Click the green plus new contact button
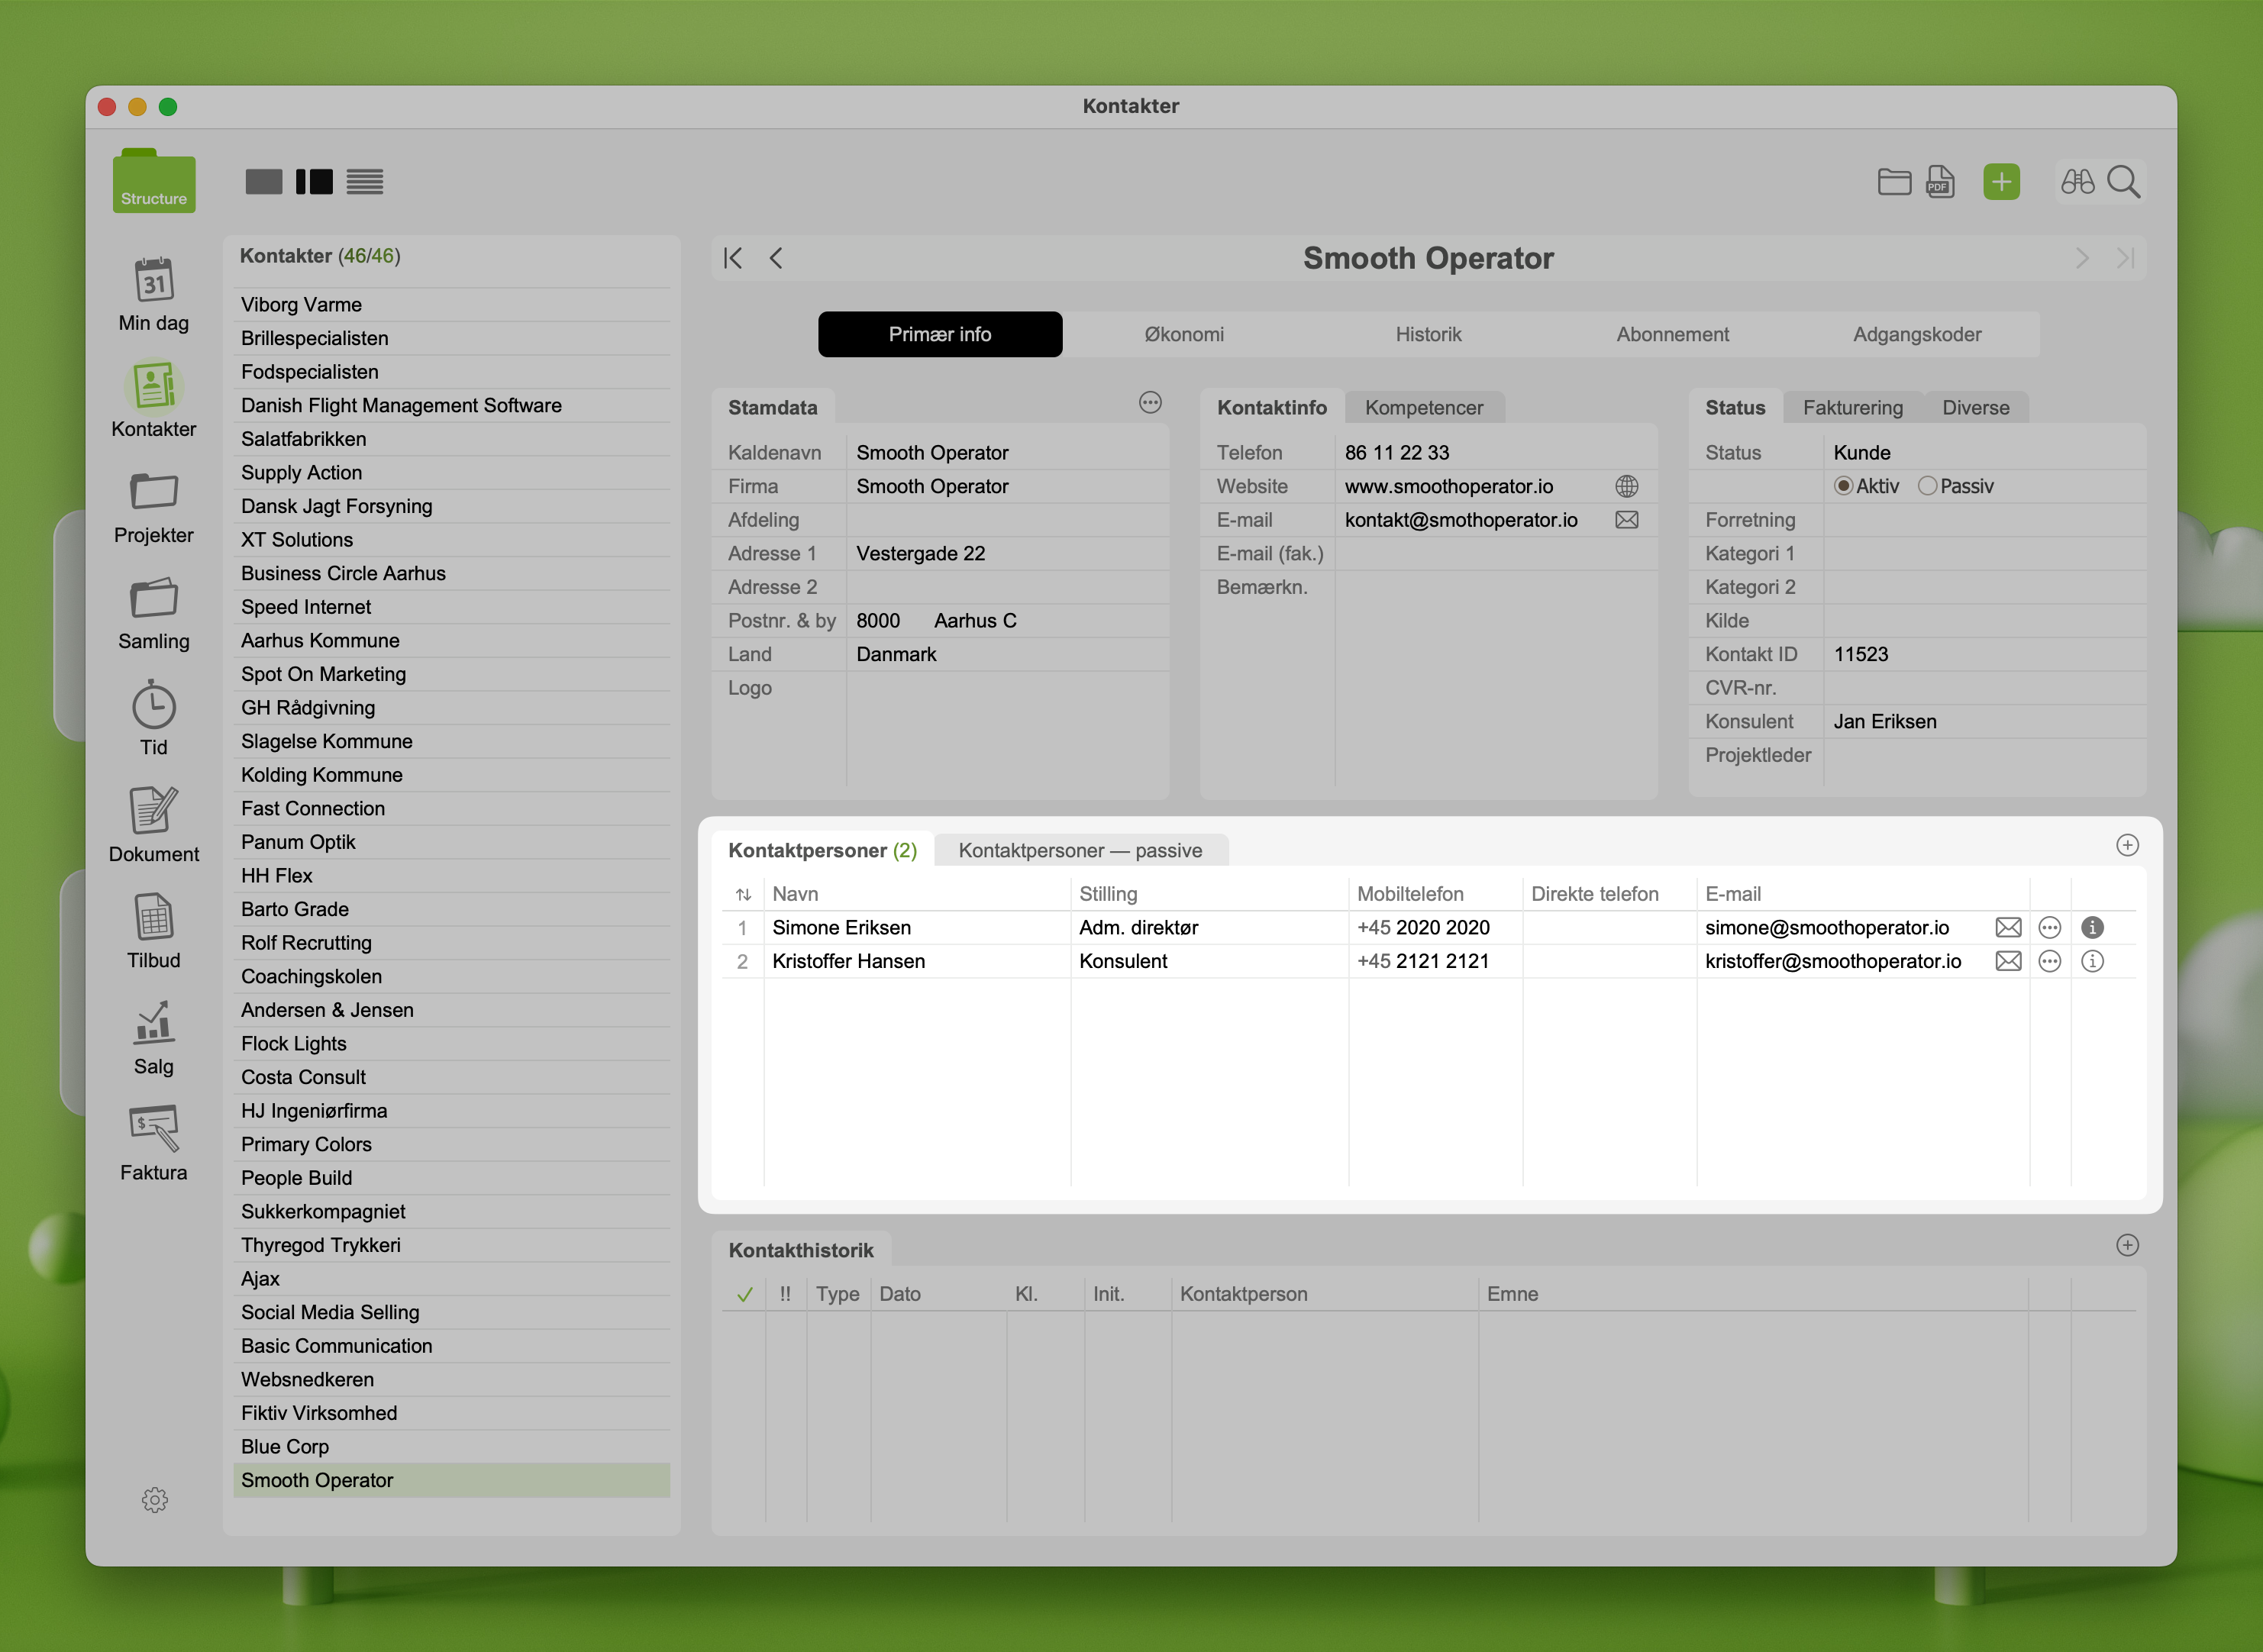 tap(2001, 182)
